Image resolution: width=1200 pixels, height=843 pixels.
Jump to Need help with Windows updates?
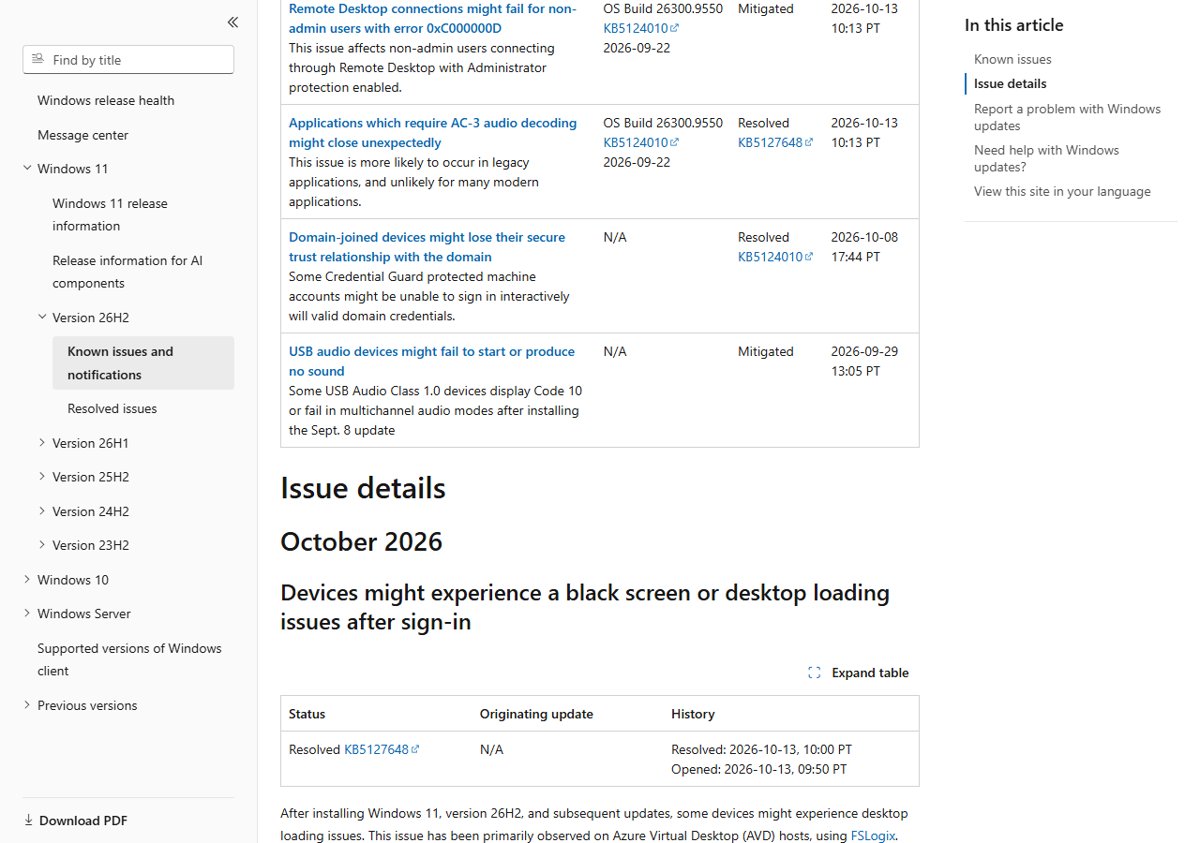coord(1046,158)
